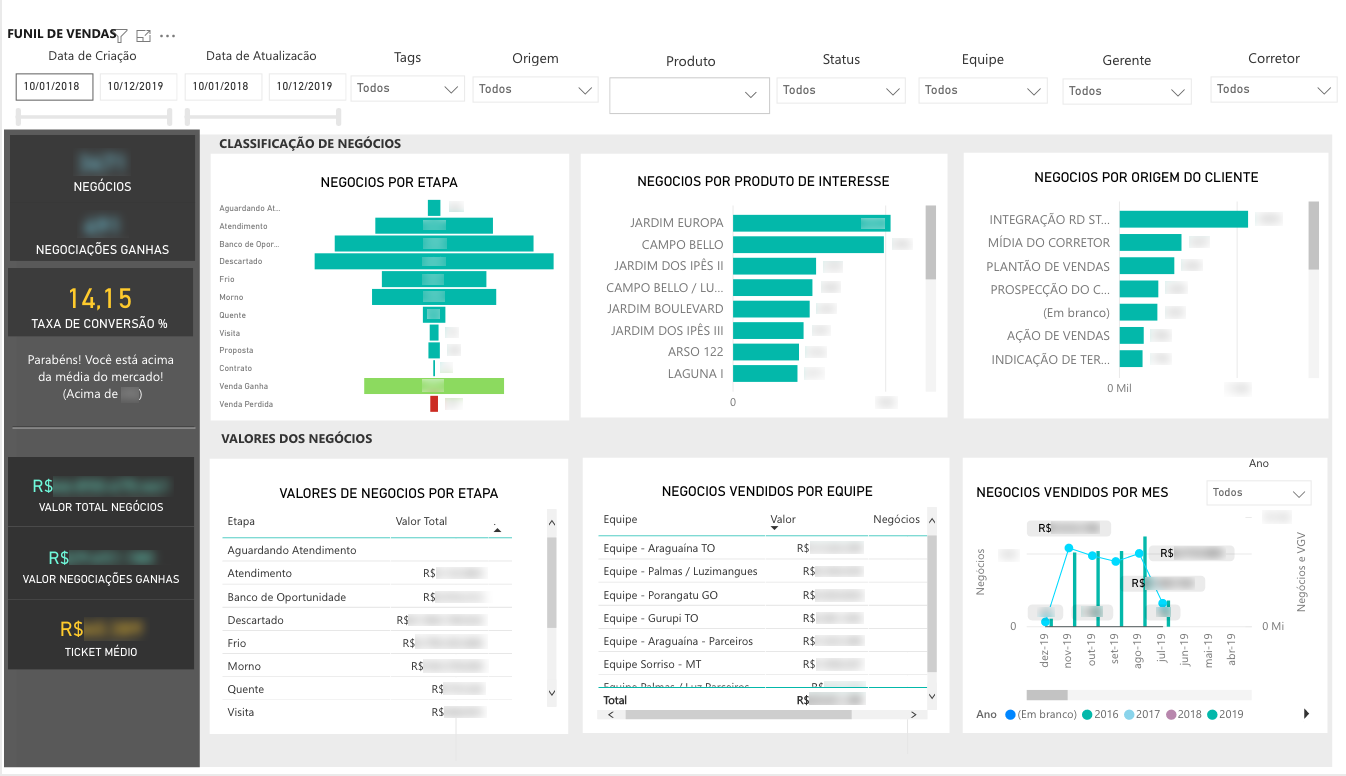Click the Equipe column header in table

click(x=620, y=519)
